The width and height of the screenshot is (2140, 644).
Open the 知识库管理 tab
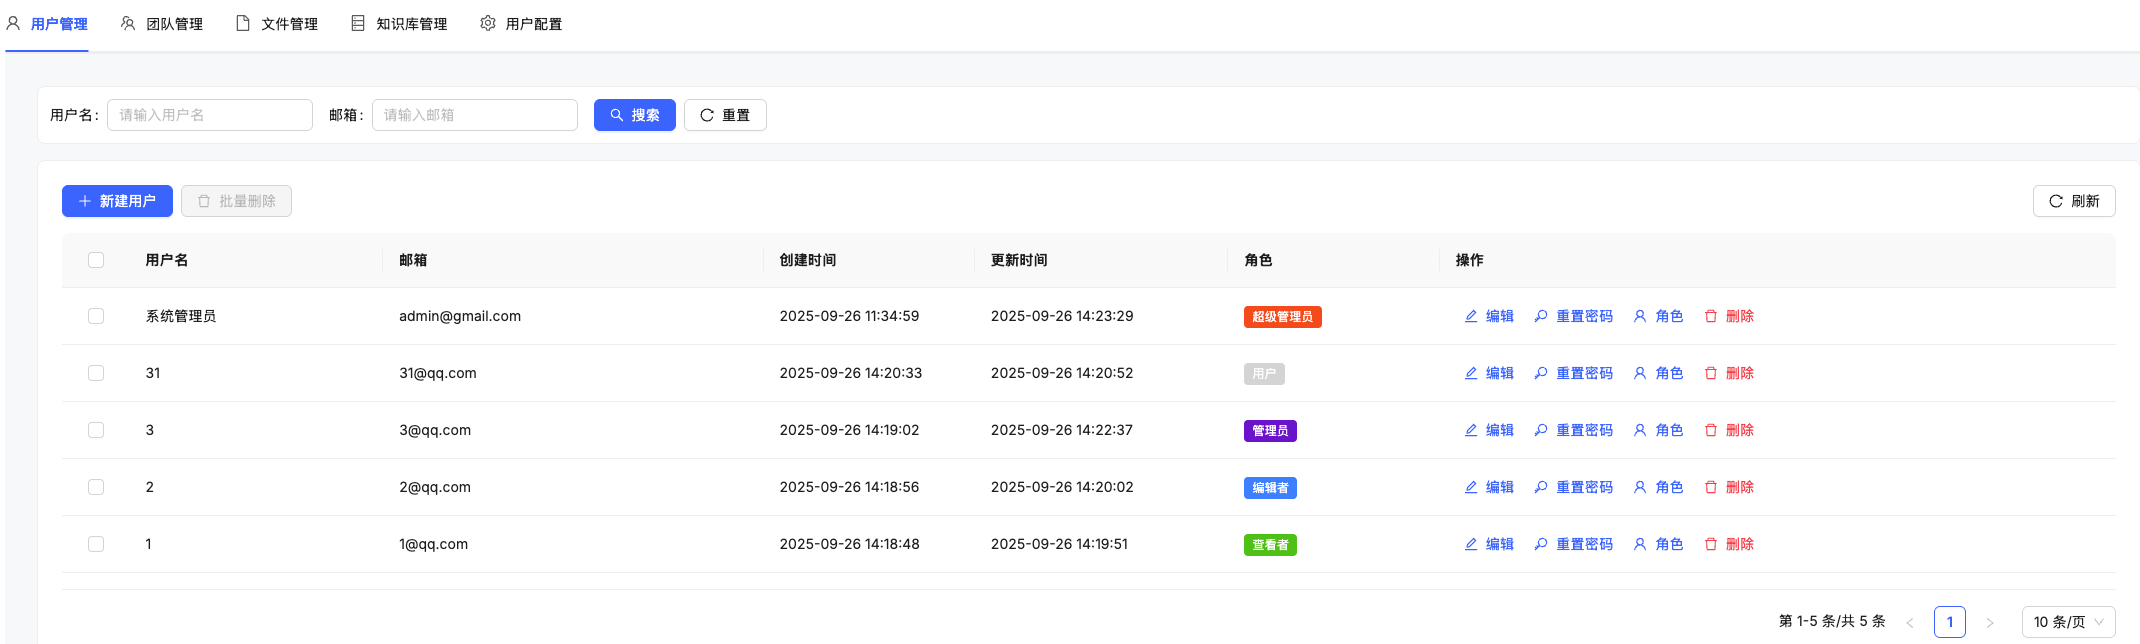point(400,24)
